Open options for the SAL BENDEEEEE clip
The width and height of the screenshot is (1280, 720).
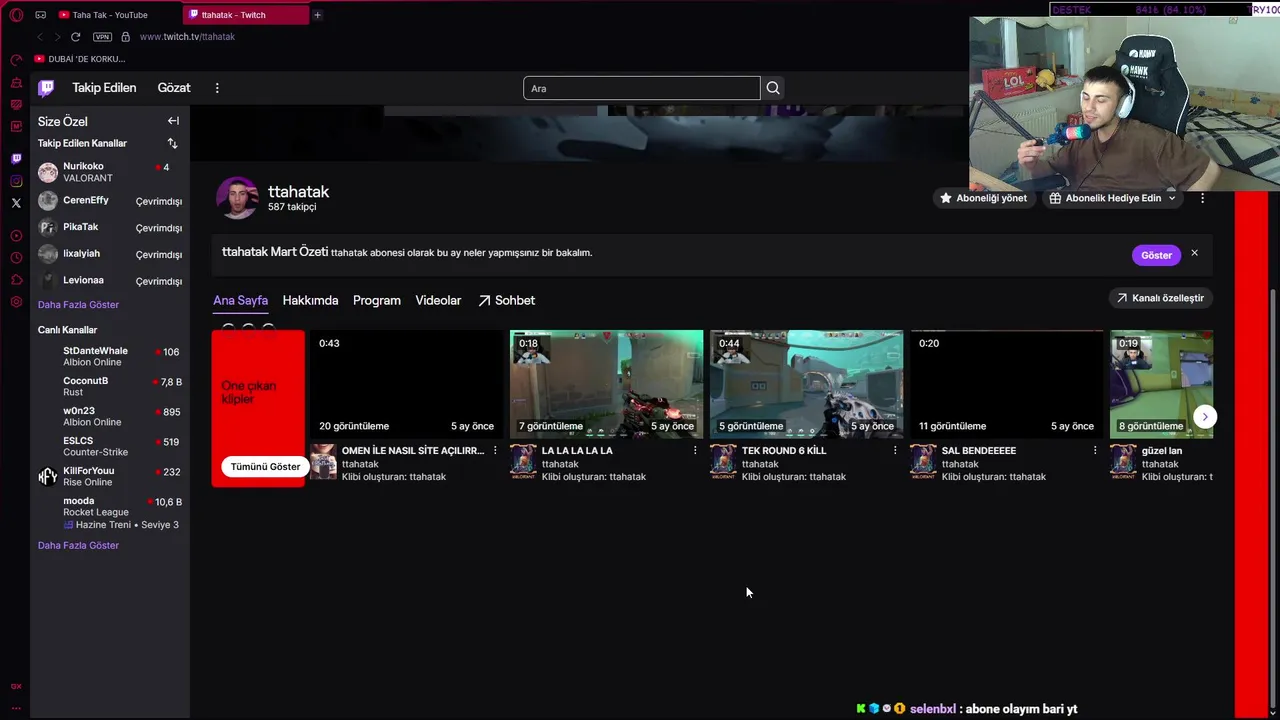(1095, 451)
